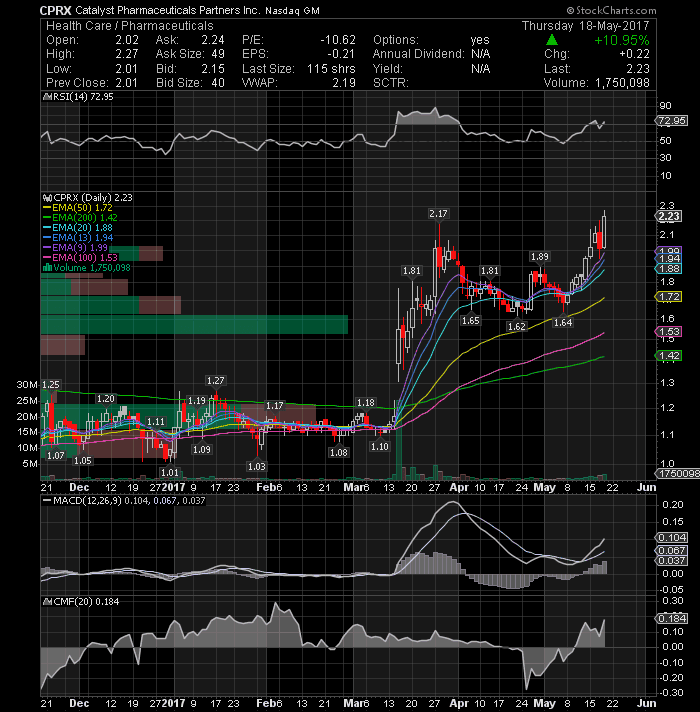This screenshot has height=712, width=700.
Task: Click the 0.037 MACD histogram axis tag
Action: (x=671, y=560)
